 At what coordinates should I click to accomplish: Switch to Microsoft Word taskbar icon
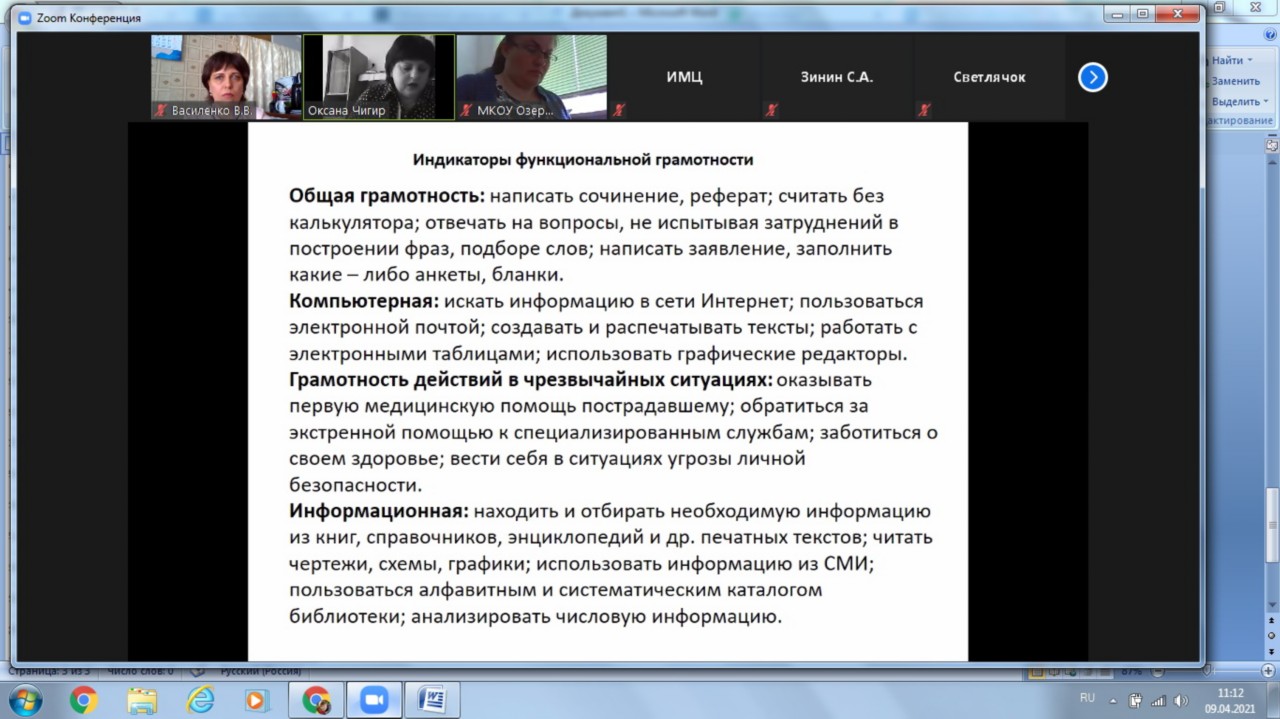coord(432,700)
